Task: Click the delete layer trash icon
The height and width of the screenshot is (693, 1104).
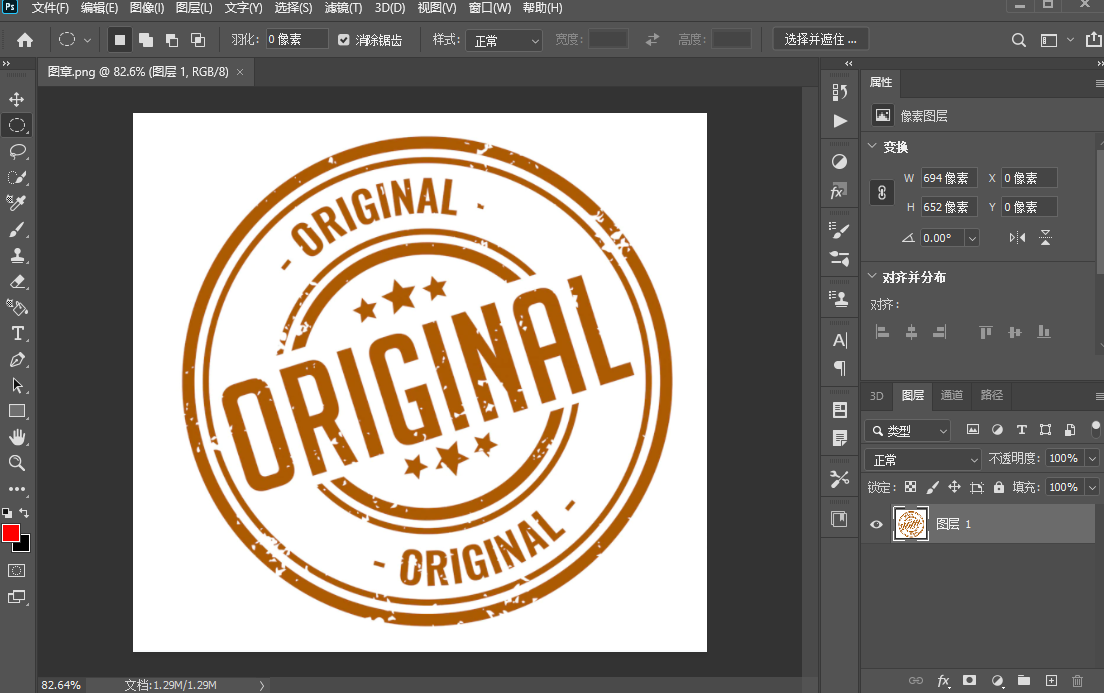Action: [x=1077, y=680]
